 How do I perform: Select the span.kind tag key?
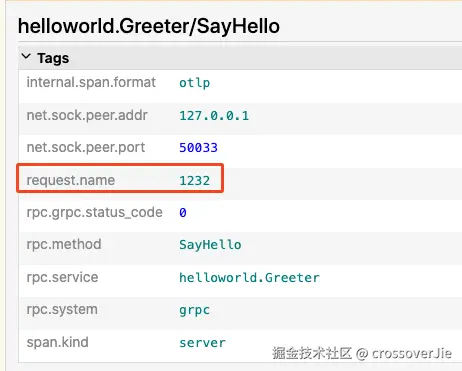tap(57, 342)
